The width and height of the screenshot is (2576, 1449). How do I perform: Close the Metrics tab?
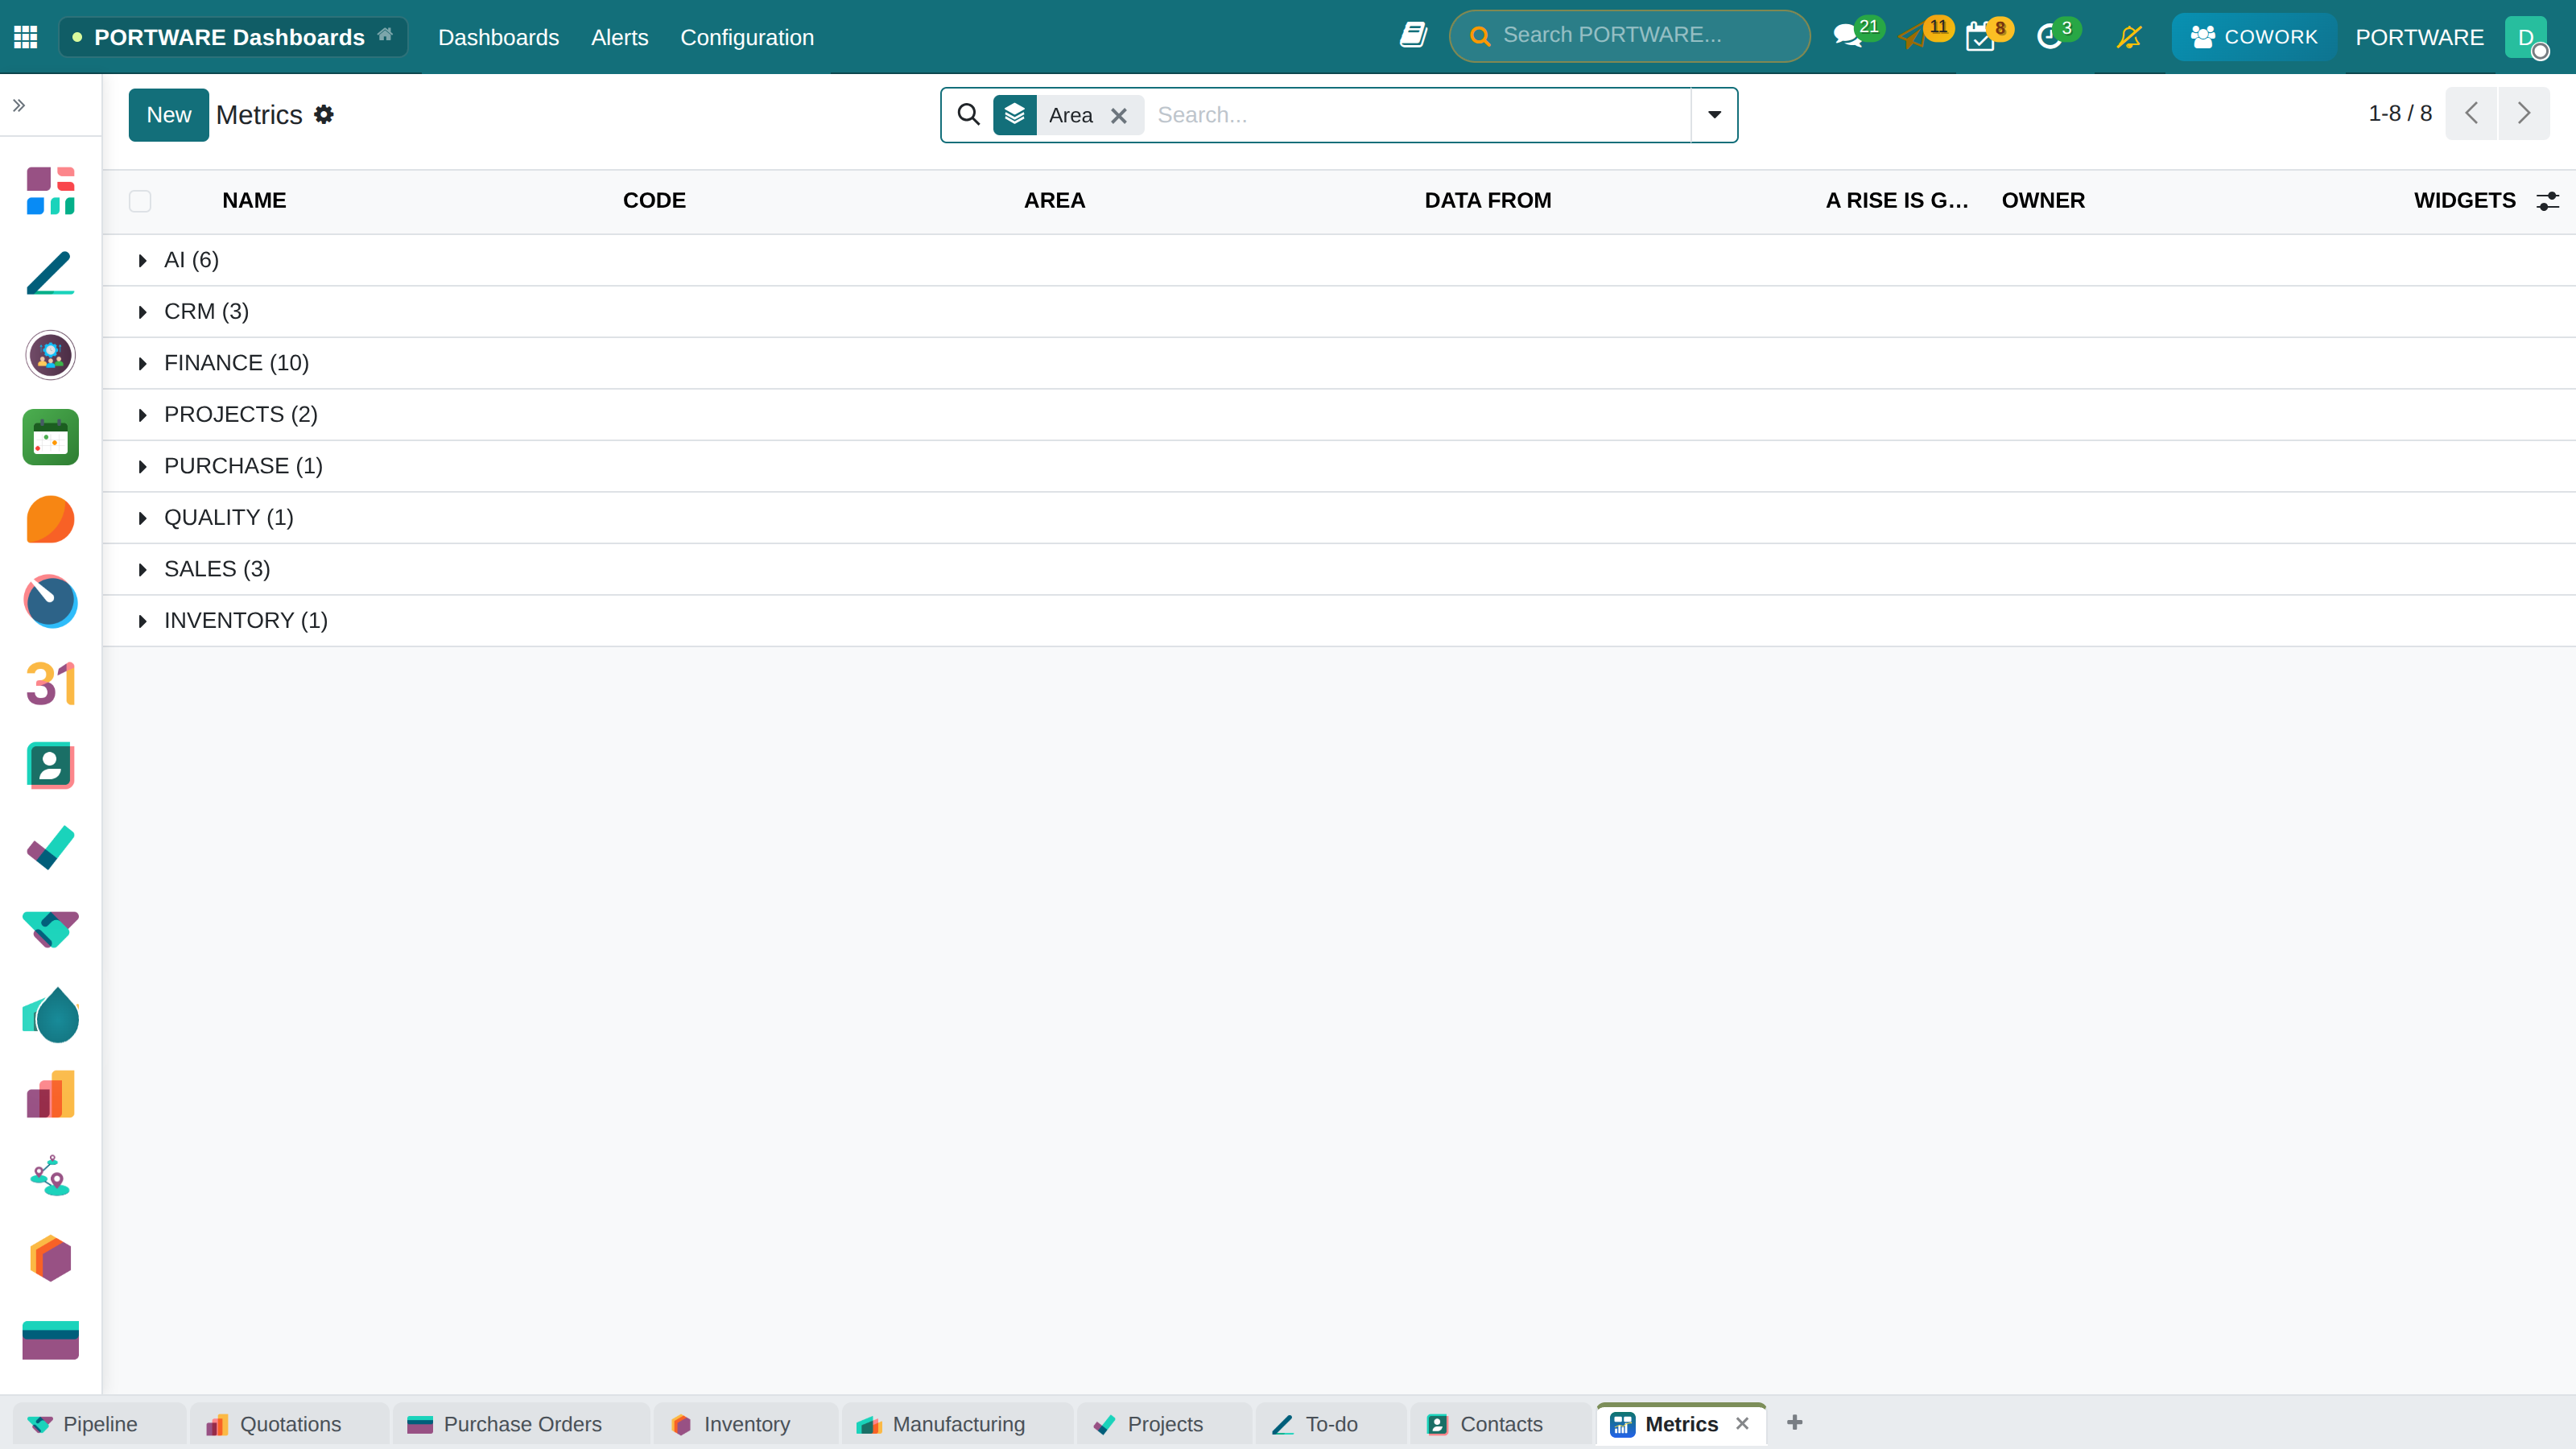pos(1742,1423)
